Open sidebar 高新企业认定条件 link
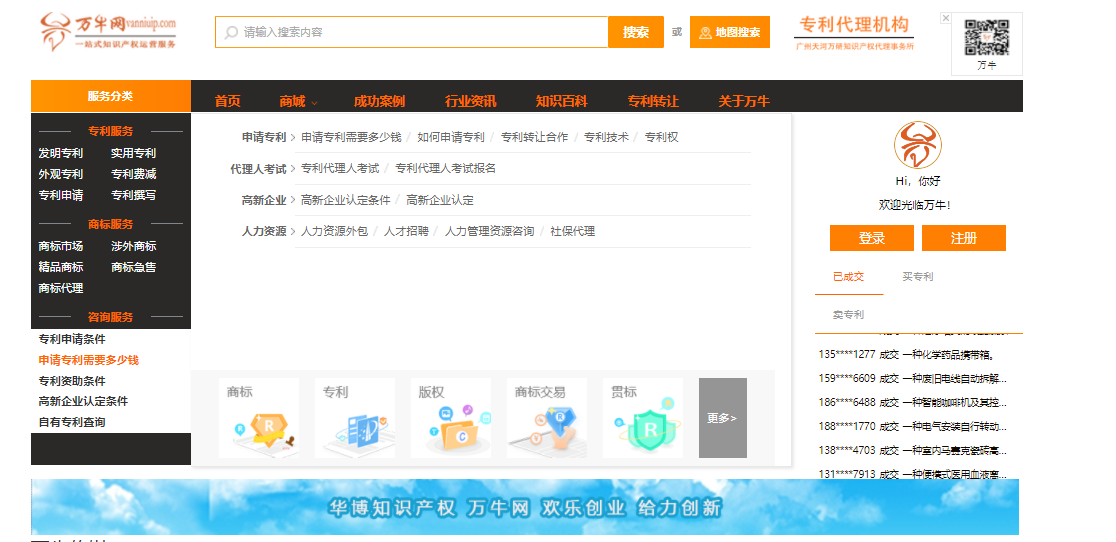Viewport: 1116px width, 542px height. [x=83, y=401]
